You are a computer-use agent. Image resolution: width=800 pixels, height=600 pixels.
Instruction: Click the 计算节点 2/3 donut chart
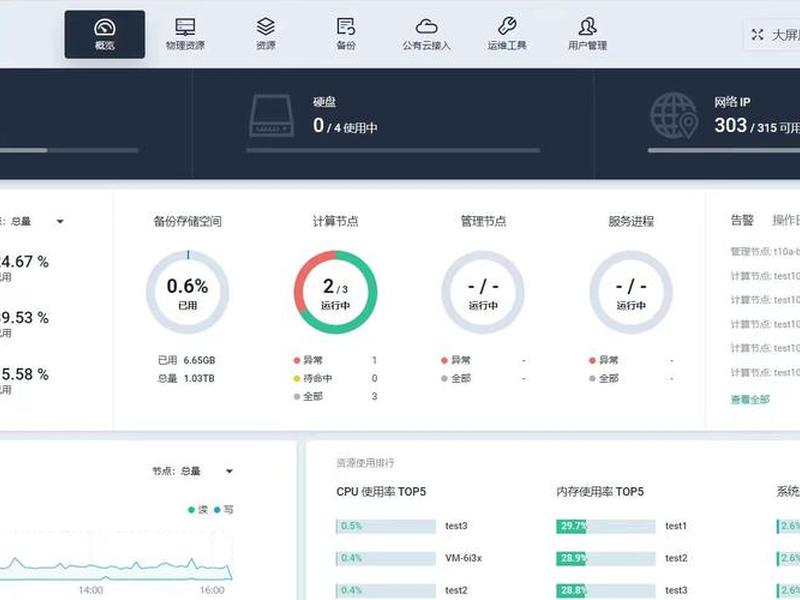pyautogui.click(x=335, y=292)
